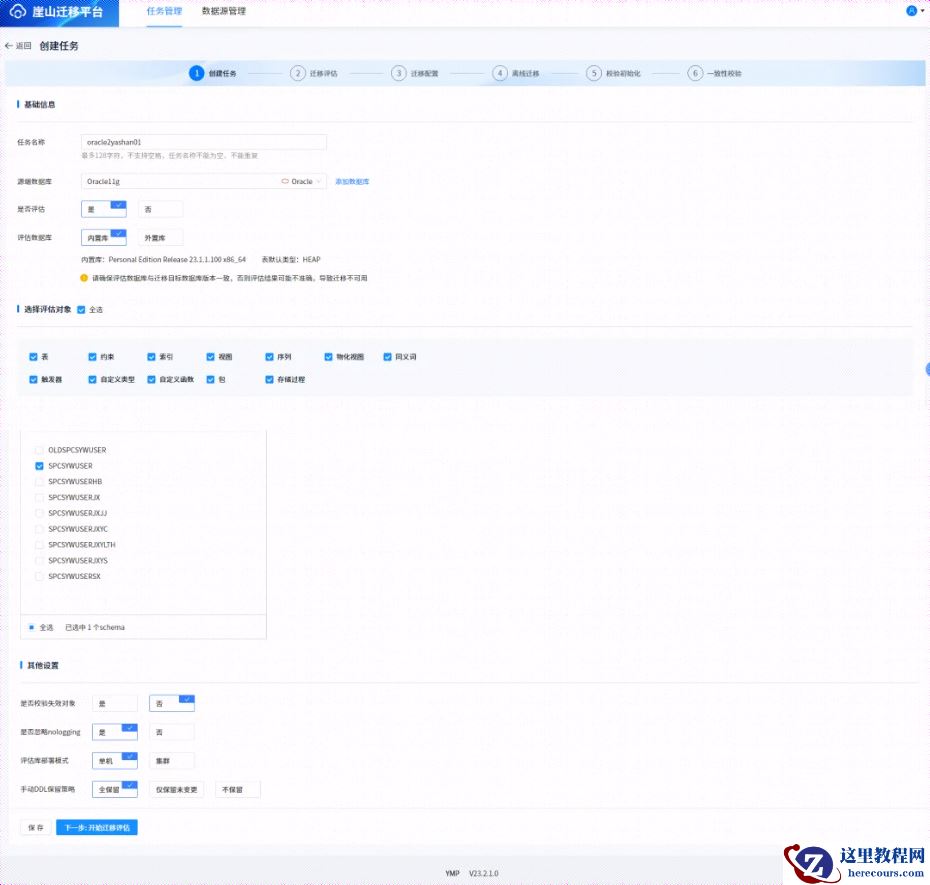
Task: Select 外置库 for 评估数据库
Action: pos(160,238)
